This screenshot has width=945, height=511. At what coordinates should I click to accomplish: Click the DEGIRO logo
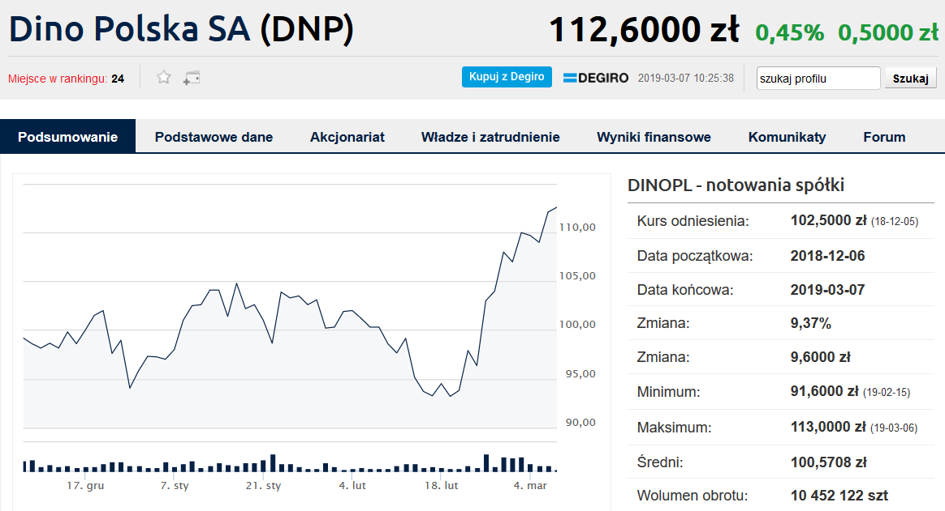tap(596, 78)
